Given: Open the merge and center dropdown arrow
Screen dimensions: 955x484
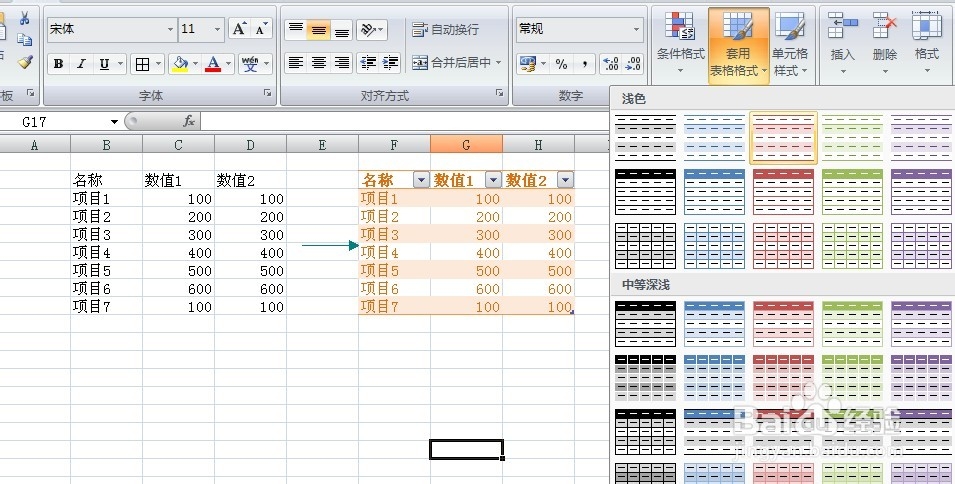Looking at the screenshot, I should (498, 62).
